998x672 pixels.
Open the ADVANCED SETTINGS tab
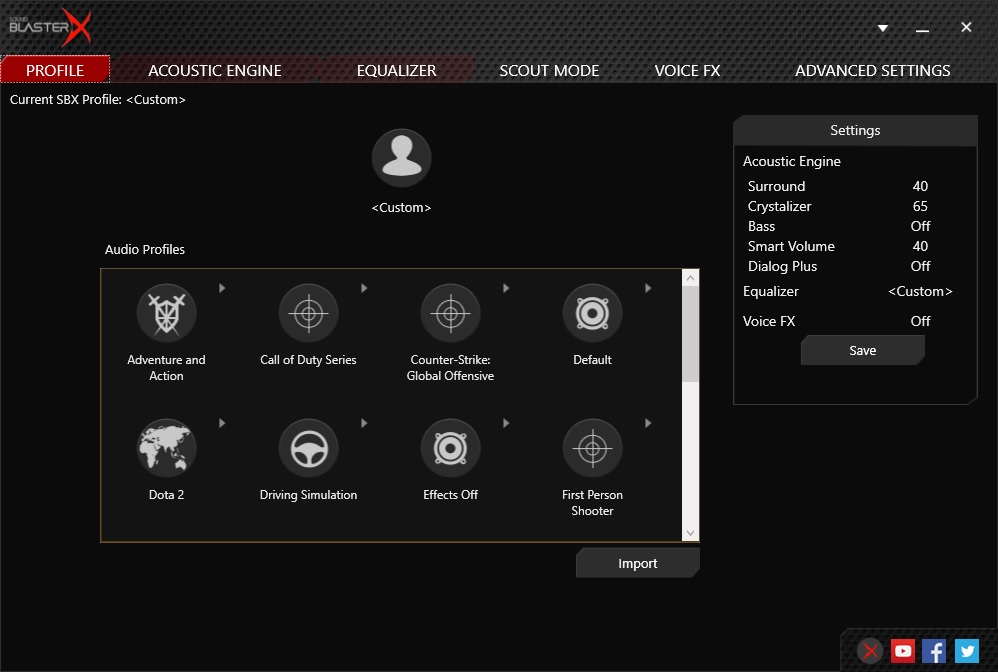[873, 70]
